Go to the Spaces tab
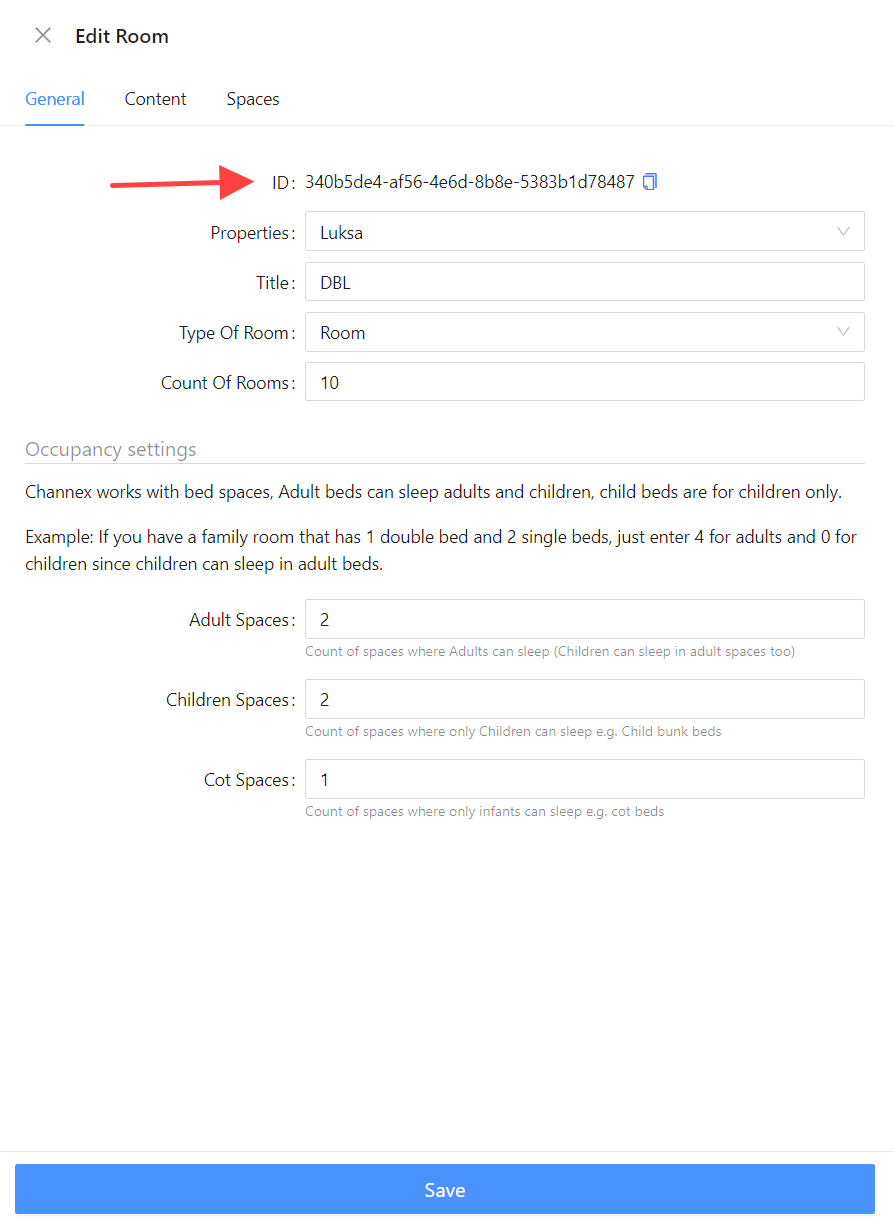The height and width of the screenshot is (1228, 894). (253, 99)
